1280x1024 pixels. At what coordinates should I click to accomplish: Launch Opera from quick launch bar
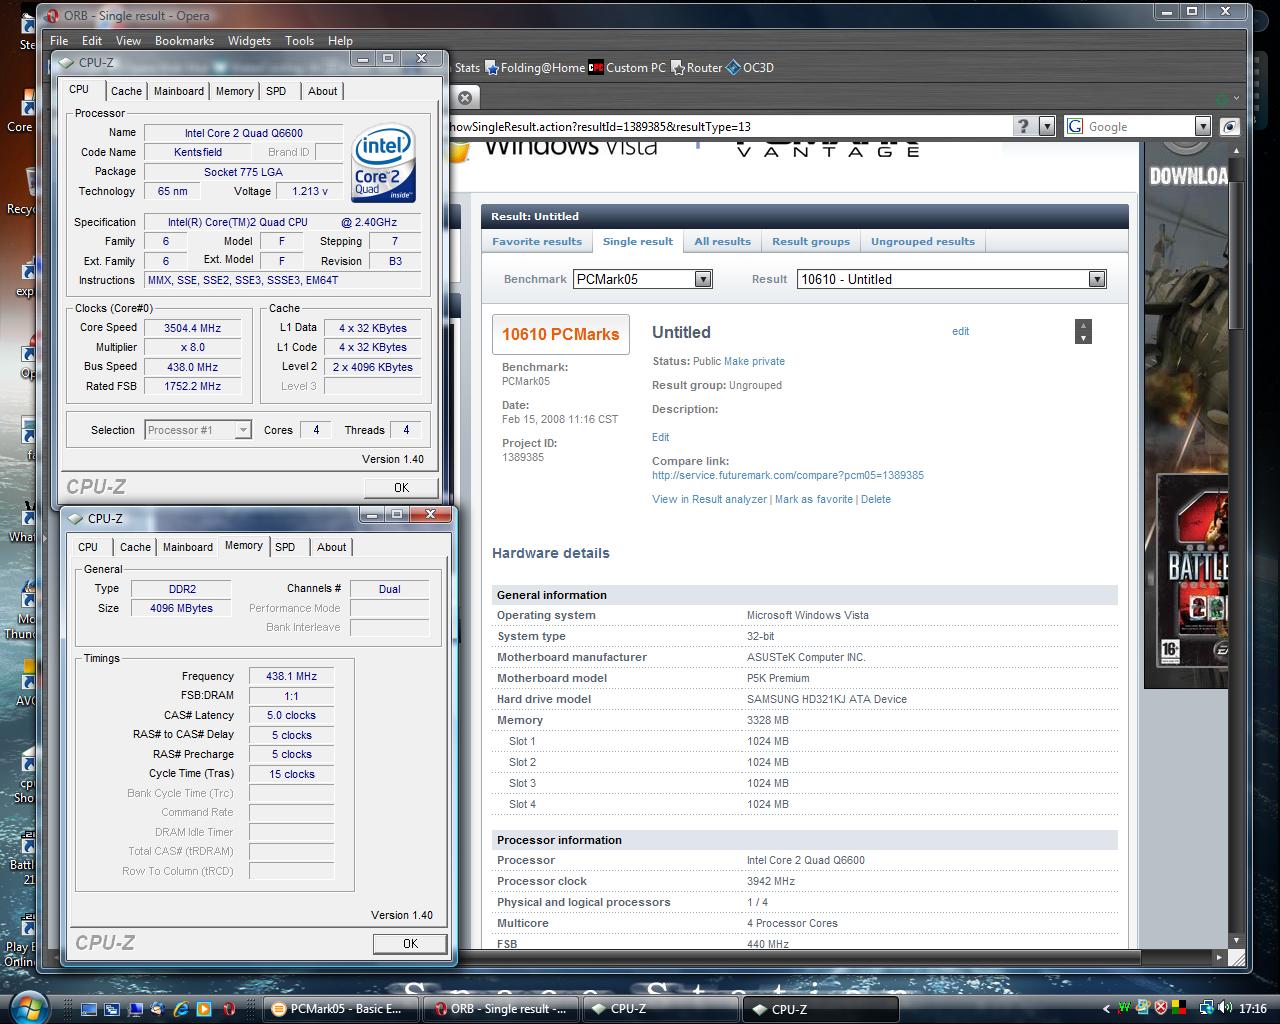click(229, 1009)
